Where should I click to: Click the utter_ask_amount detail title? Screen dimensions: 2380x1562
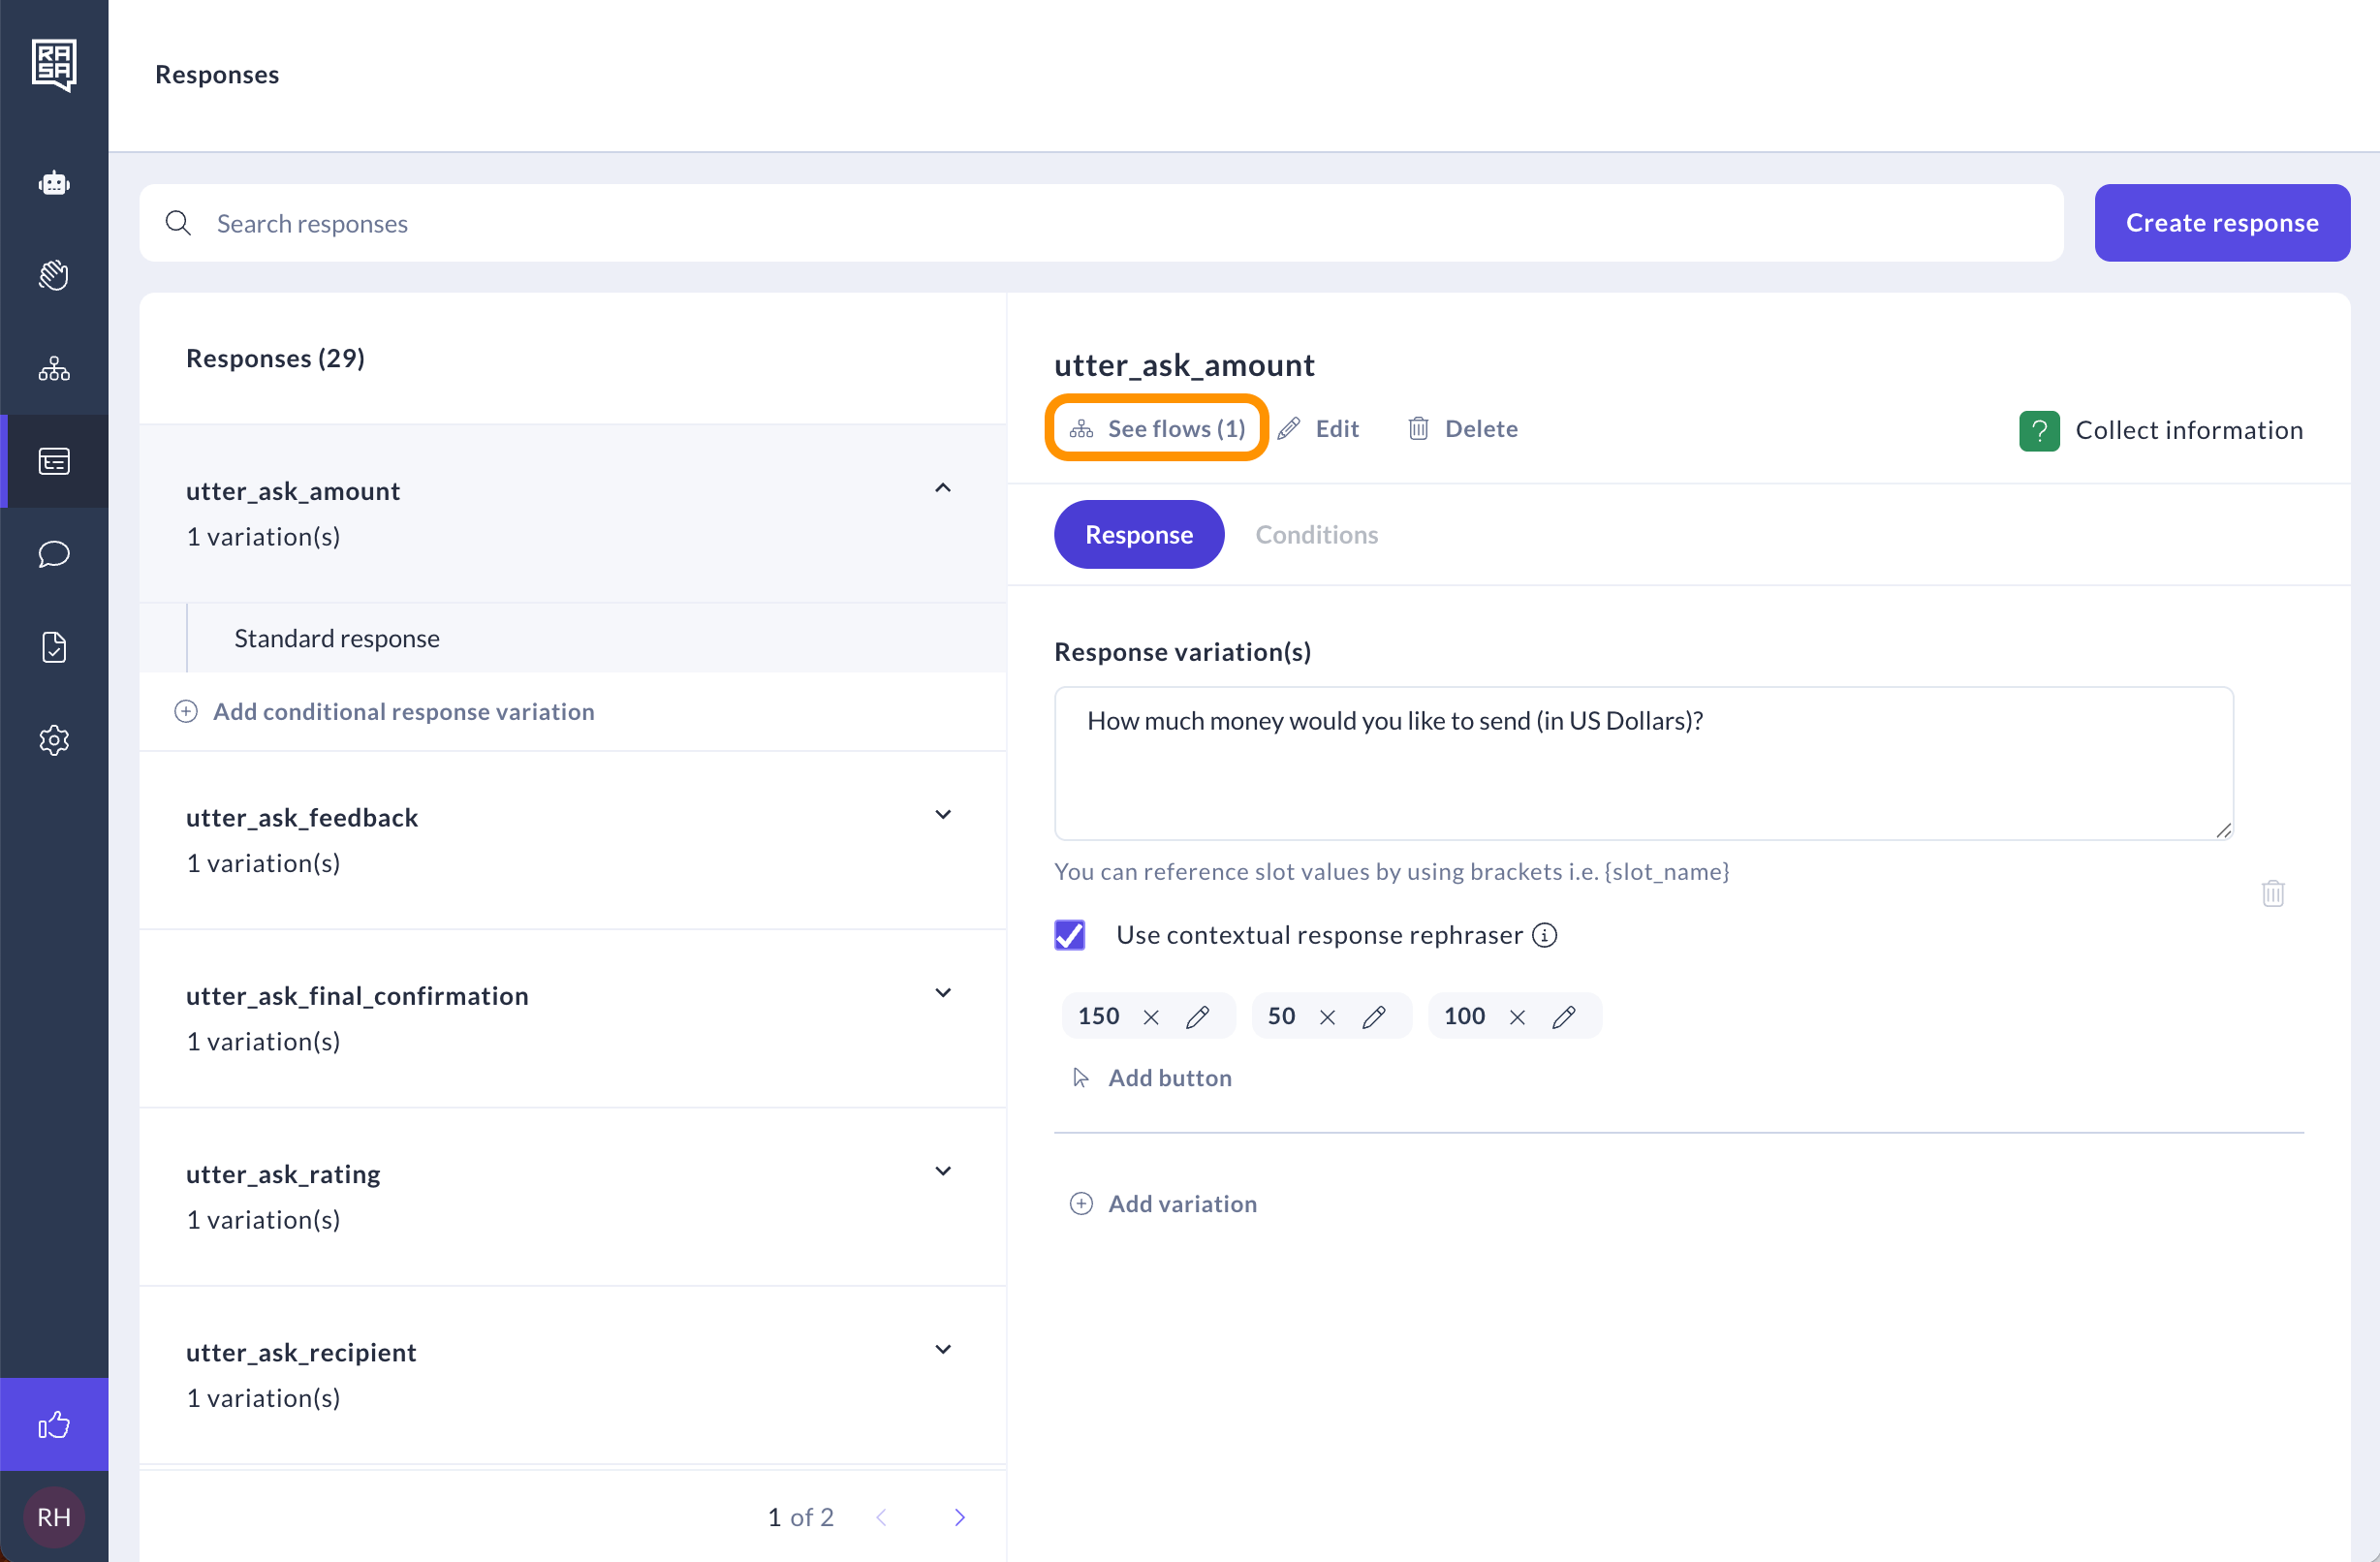(1184, 365)
